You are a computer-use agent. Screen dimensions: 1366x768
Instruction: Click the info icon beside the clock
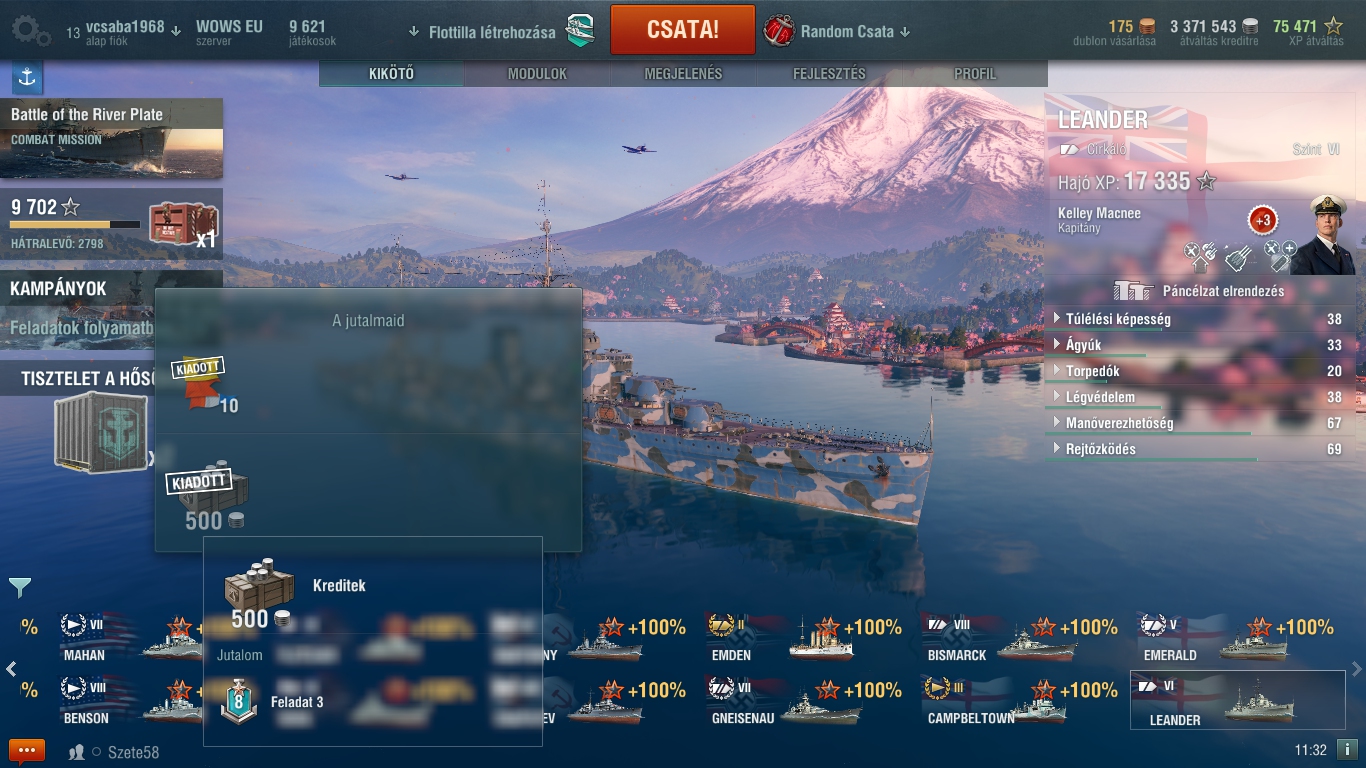[1347, 749]
